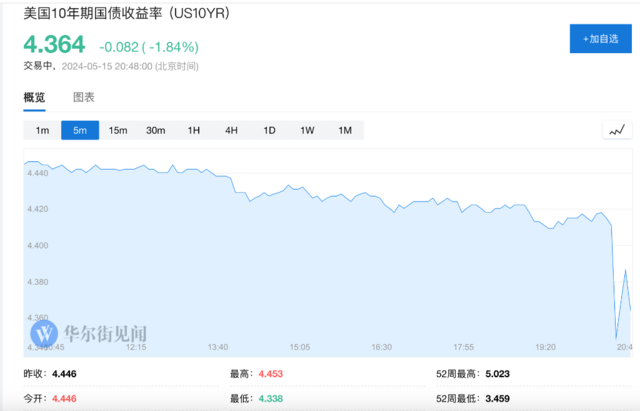This screenshot has width=640, height=411.
Task: Switch to 15m interval
Action: coord(118,130)
